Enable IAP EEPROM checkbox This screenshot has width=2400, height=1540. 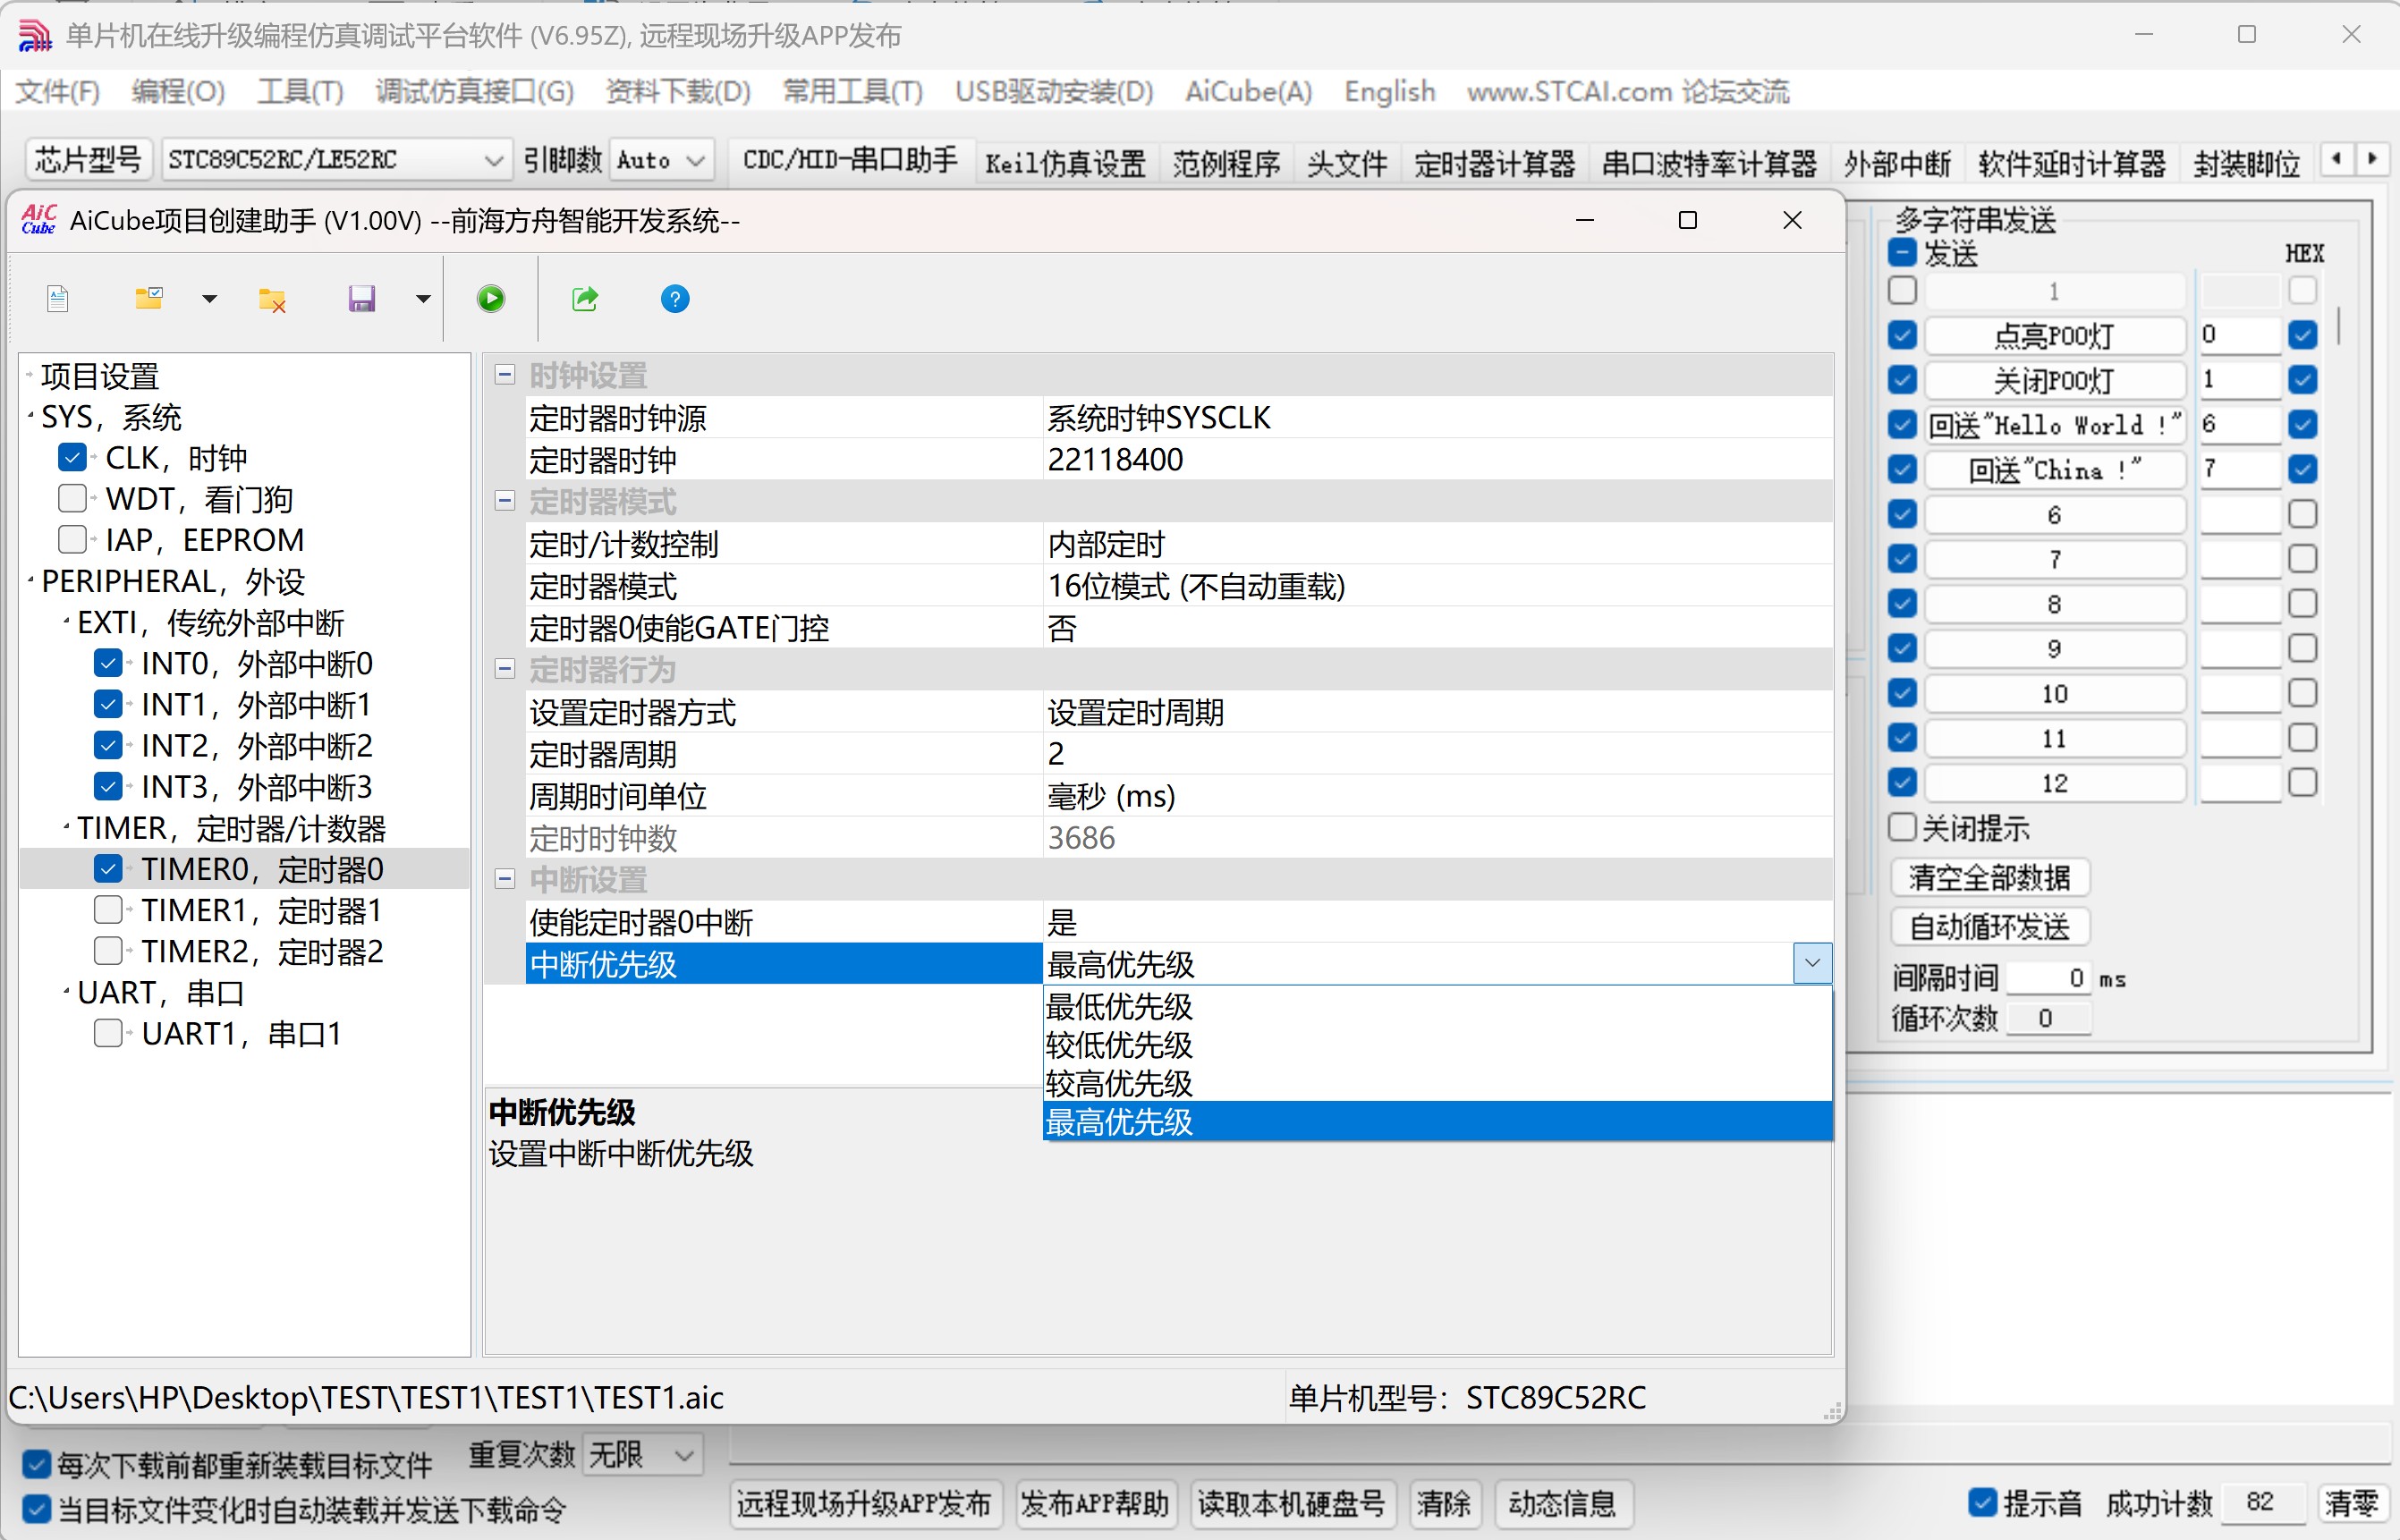(x=72, y=539)
